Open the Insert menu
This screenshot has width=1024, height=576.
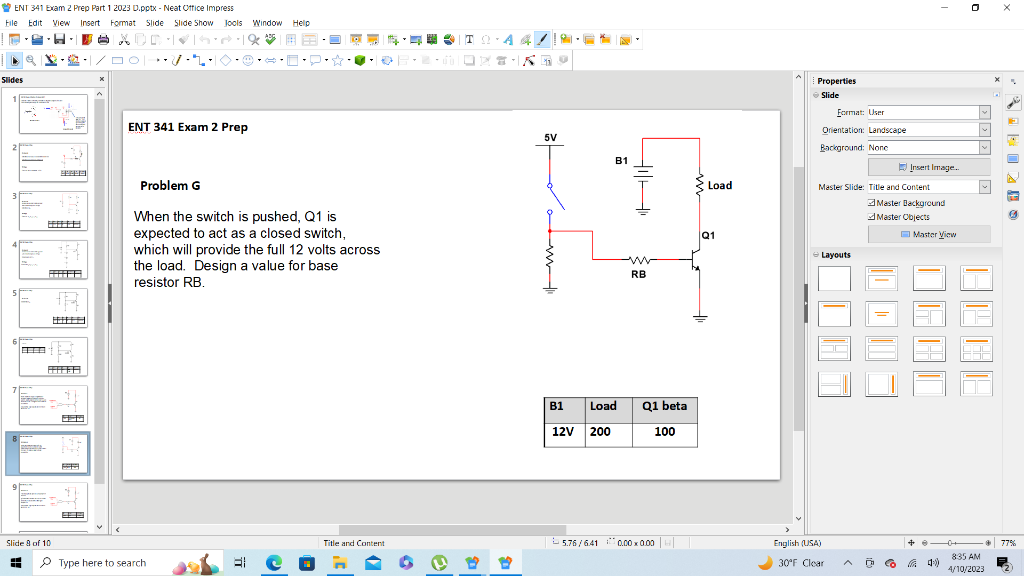pos(90,23)
